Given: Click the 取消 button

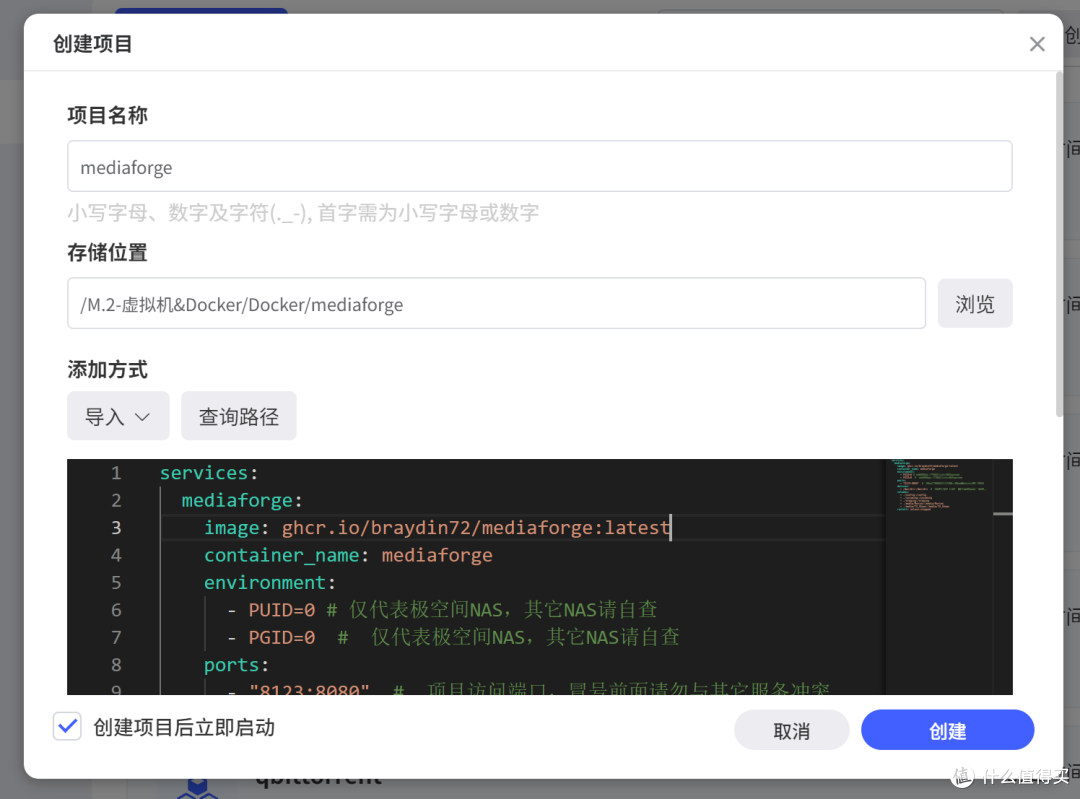Looking at the screenshot, I should click(791, 730).
